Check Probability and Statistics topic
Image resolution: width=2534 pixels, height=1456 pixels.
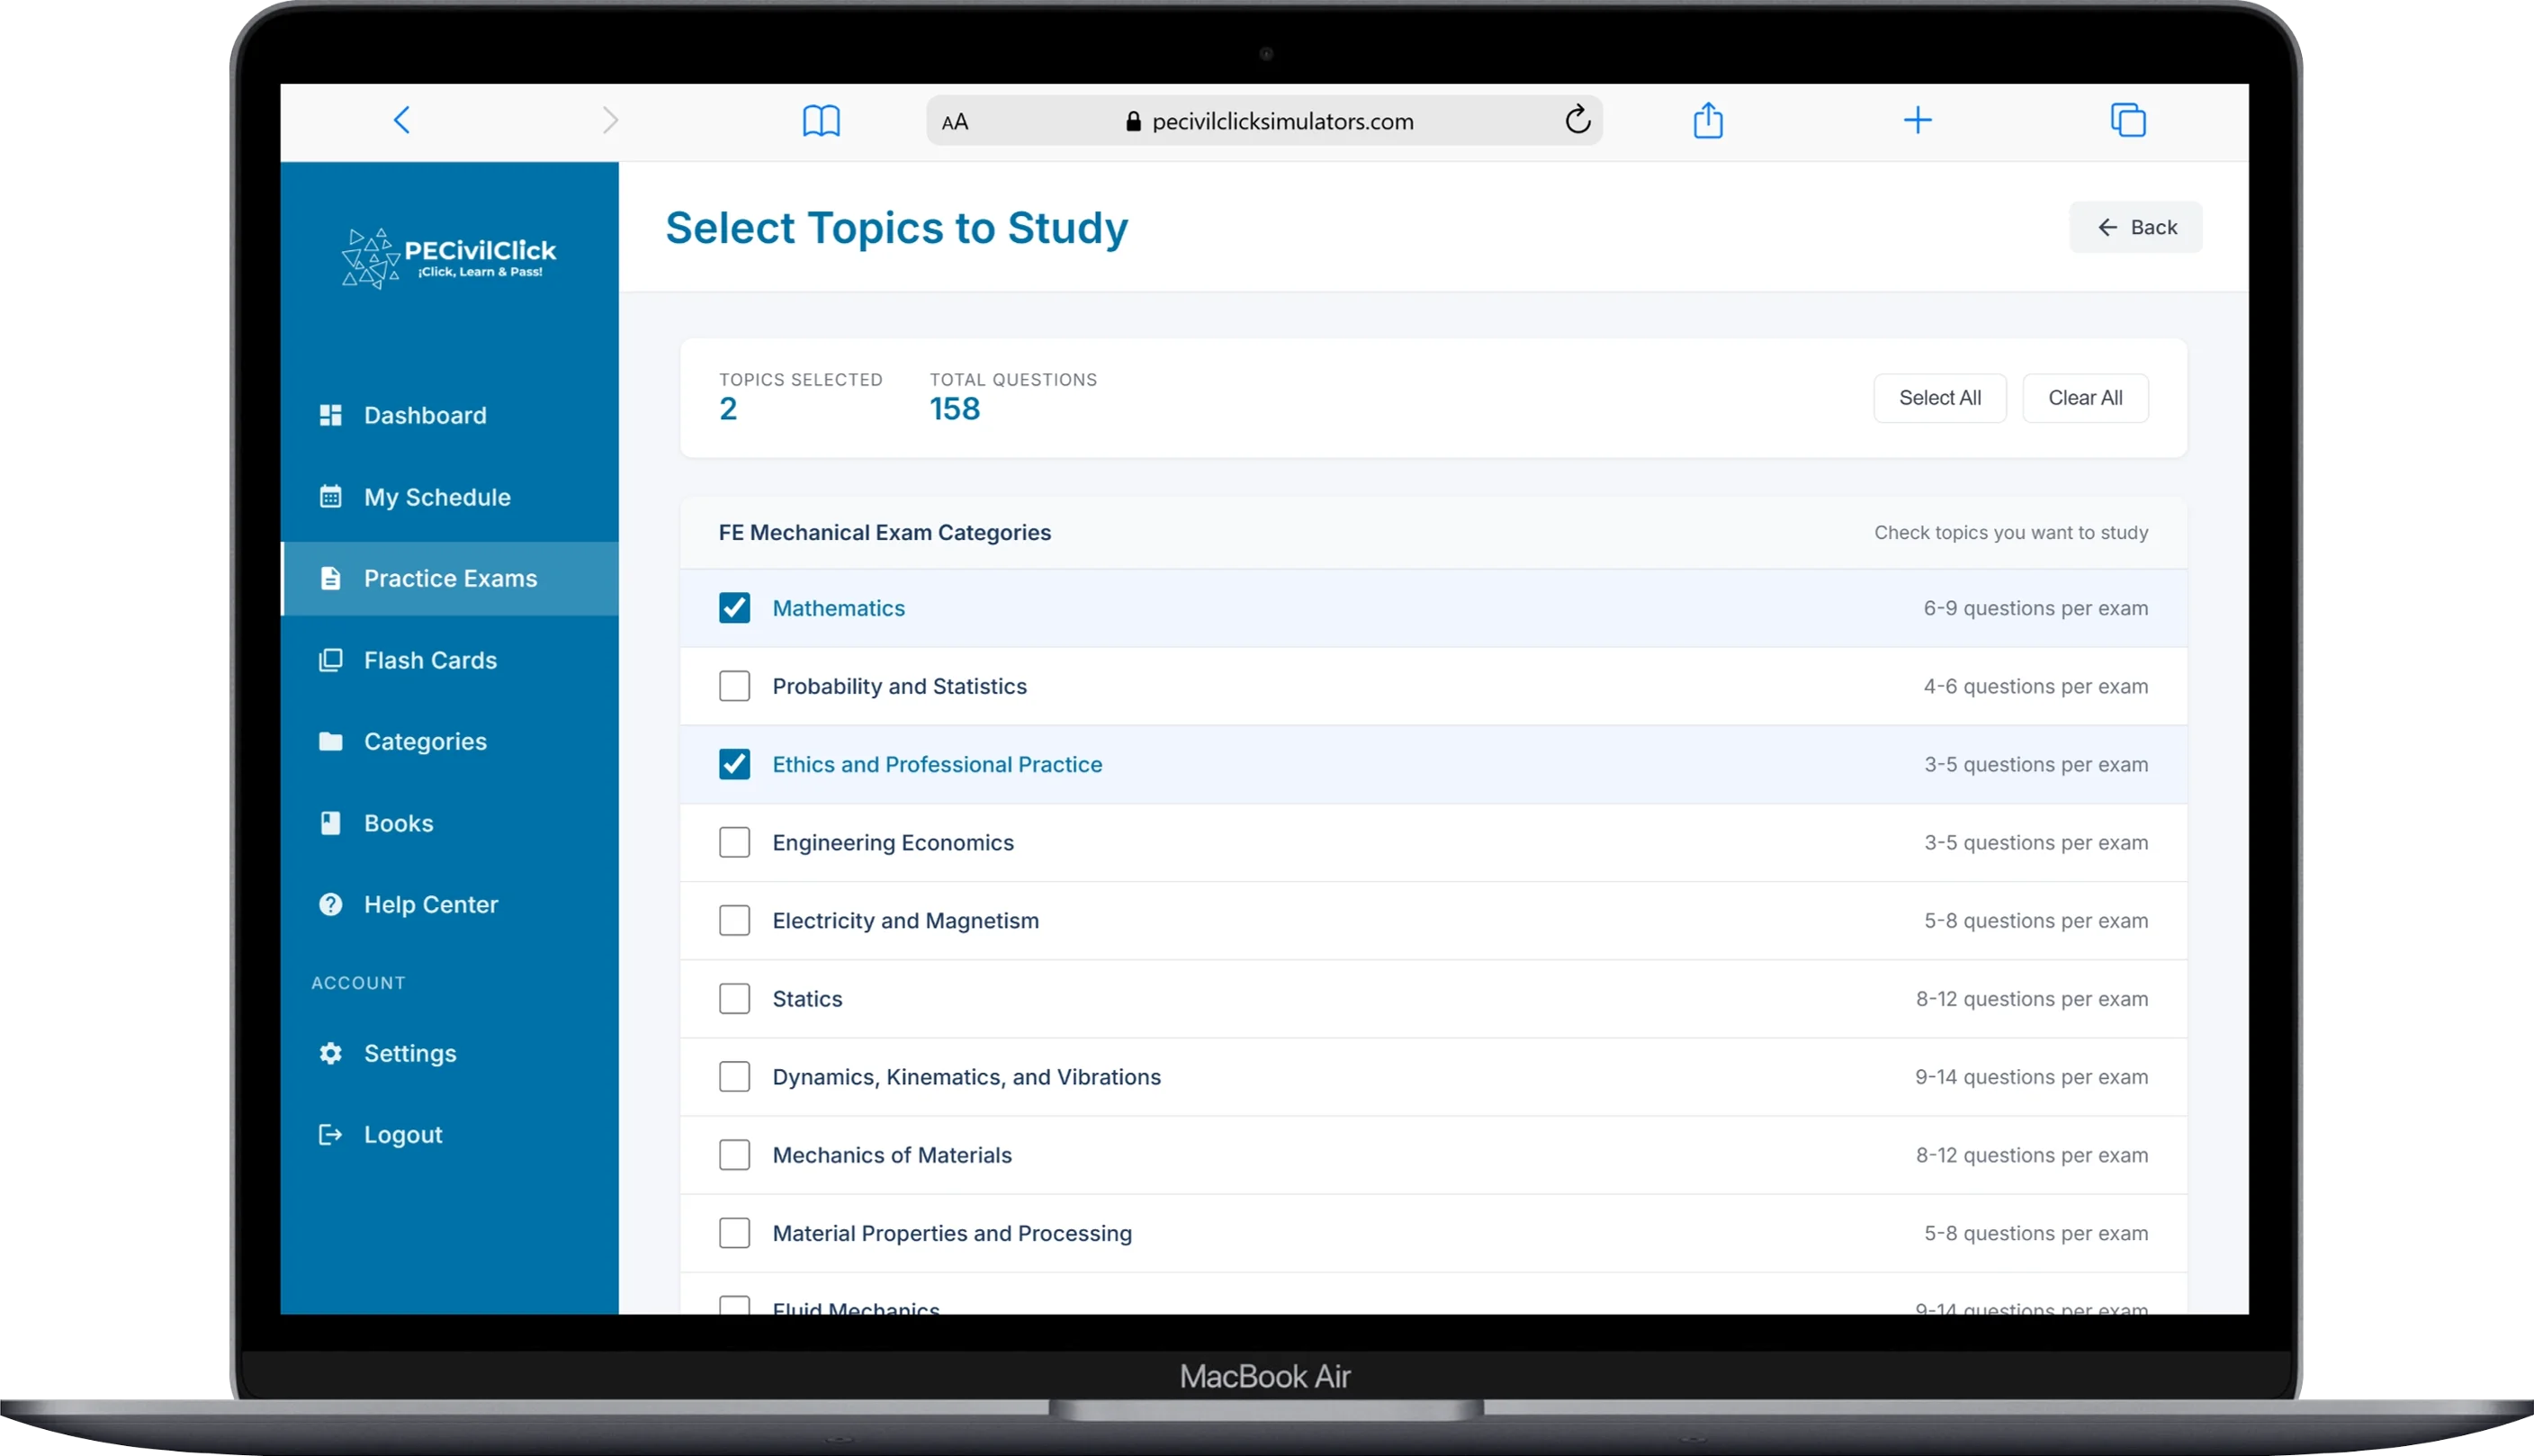coord(735,686)
